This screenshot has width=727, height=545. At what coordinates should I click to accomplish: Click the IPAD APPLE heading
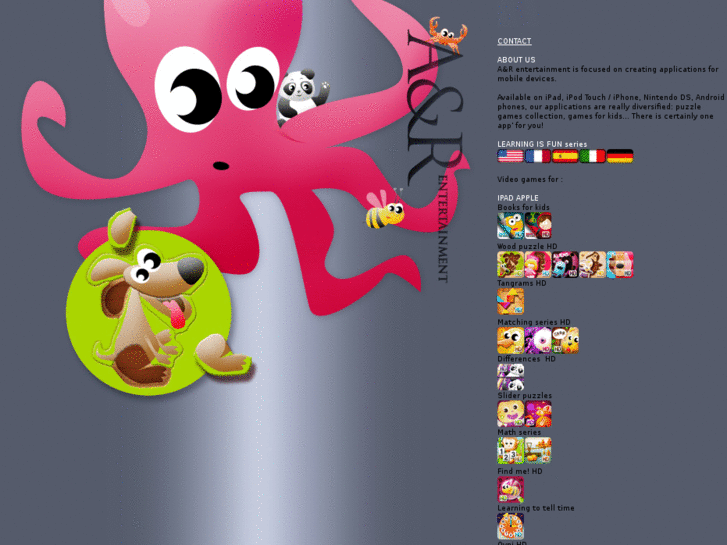(518, 198)
